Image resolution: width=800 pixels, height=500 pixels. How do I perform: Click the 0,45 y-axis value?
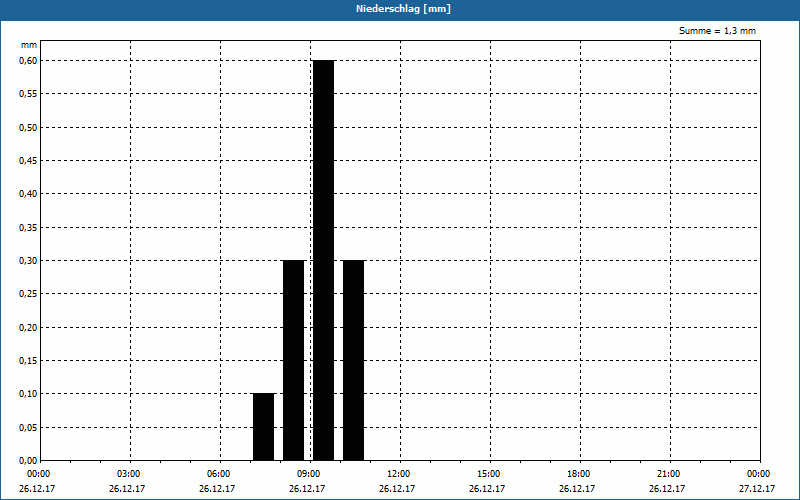[x=28, y=161]
